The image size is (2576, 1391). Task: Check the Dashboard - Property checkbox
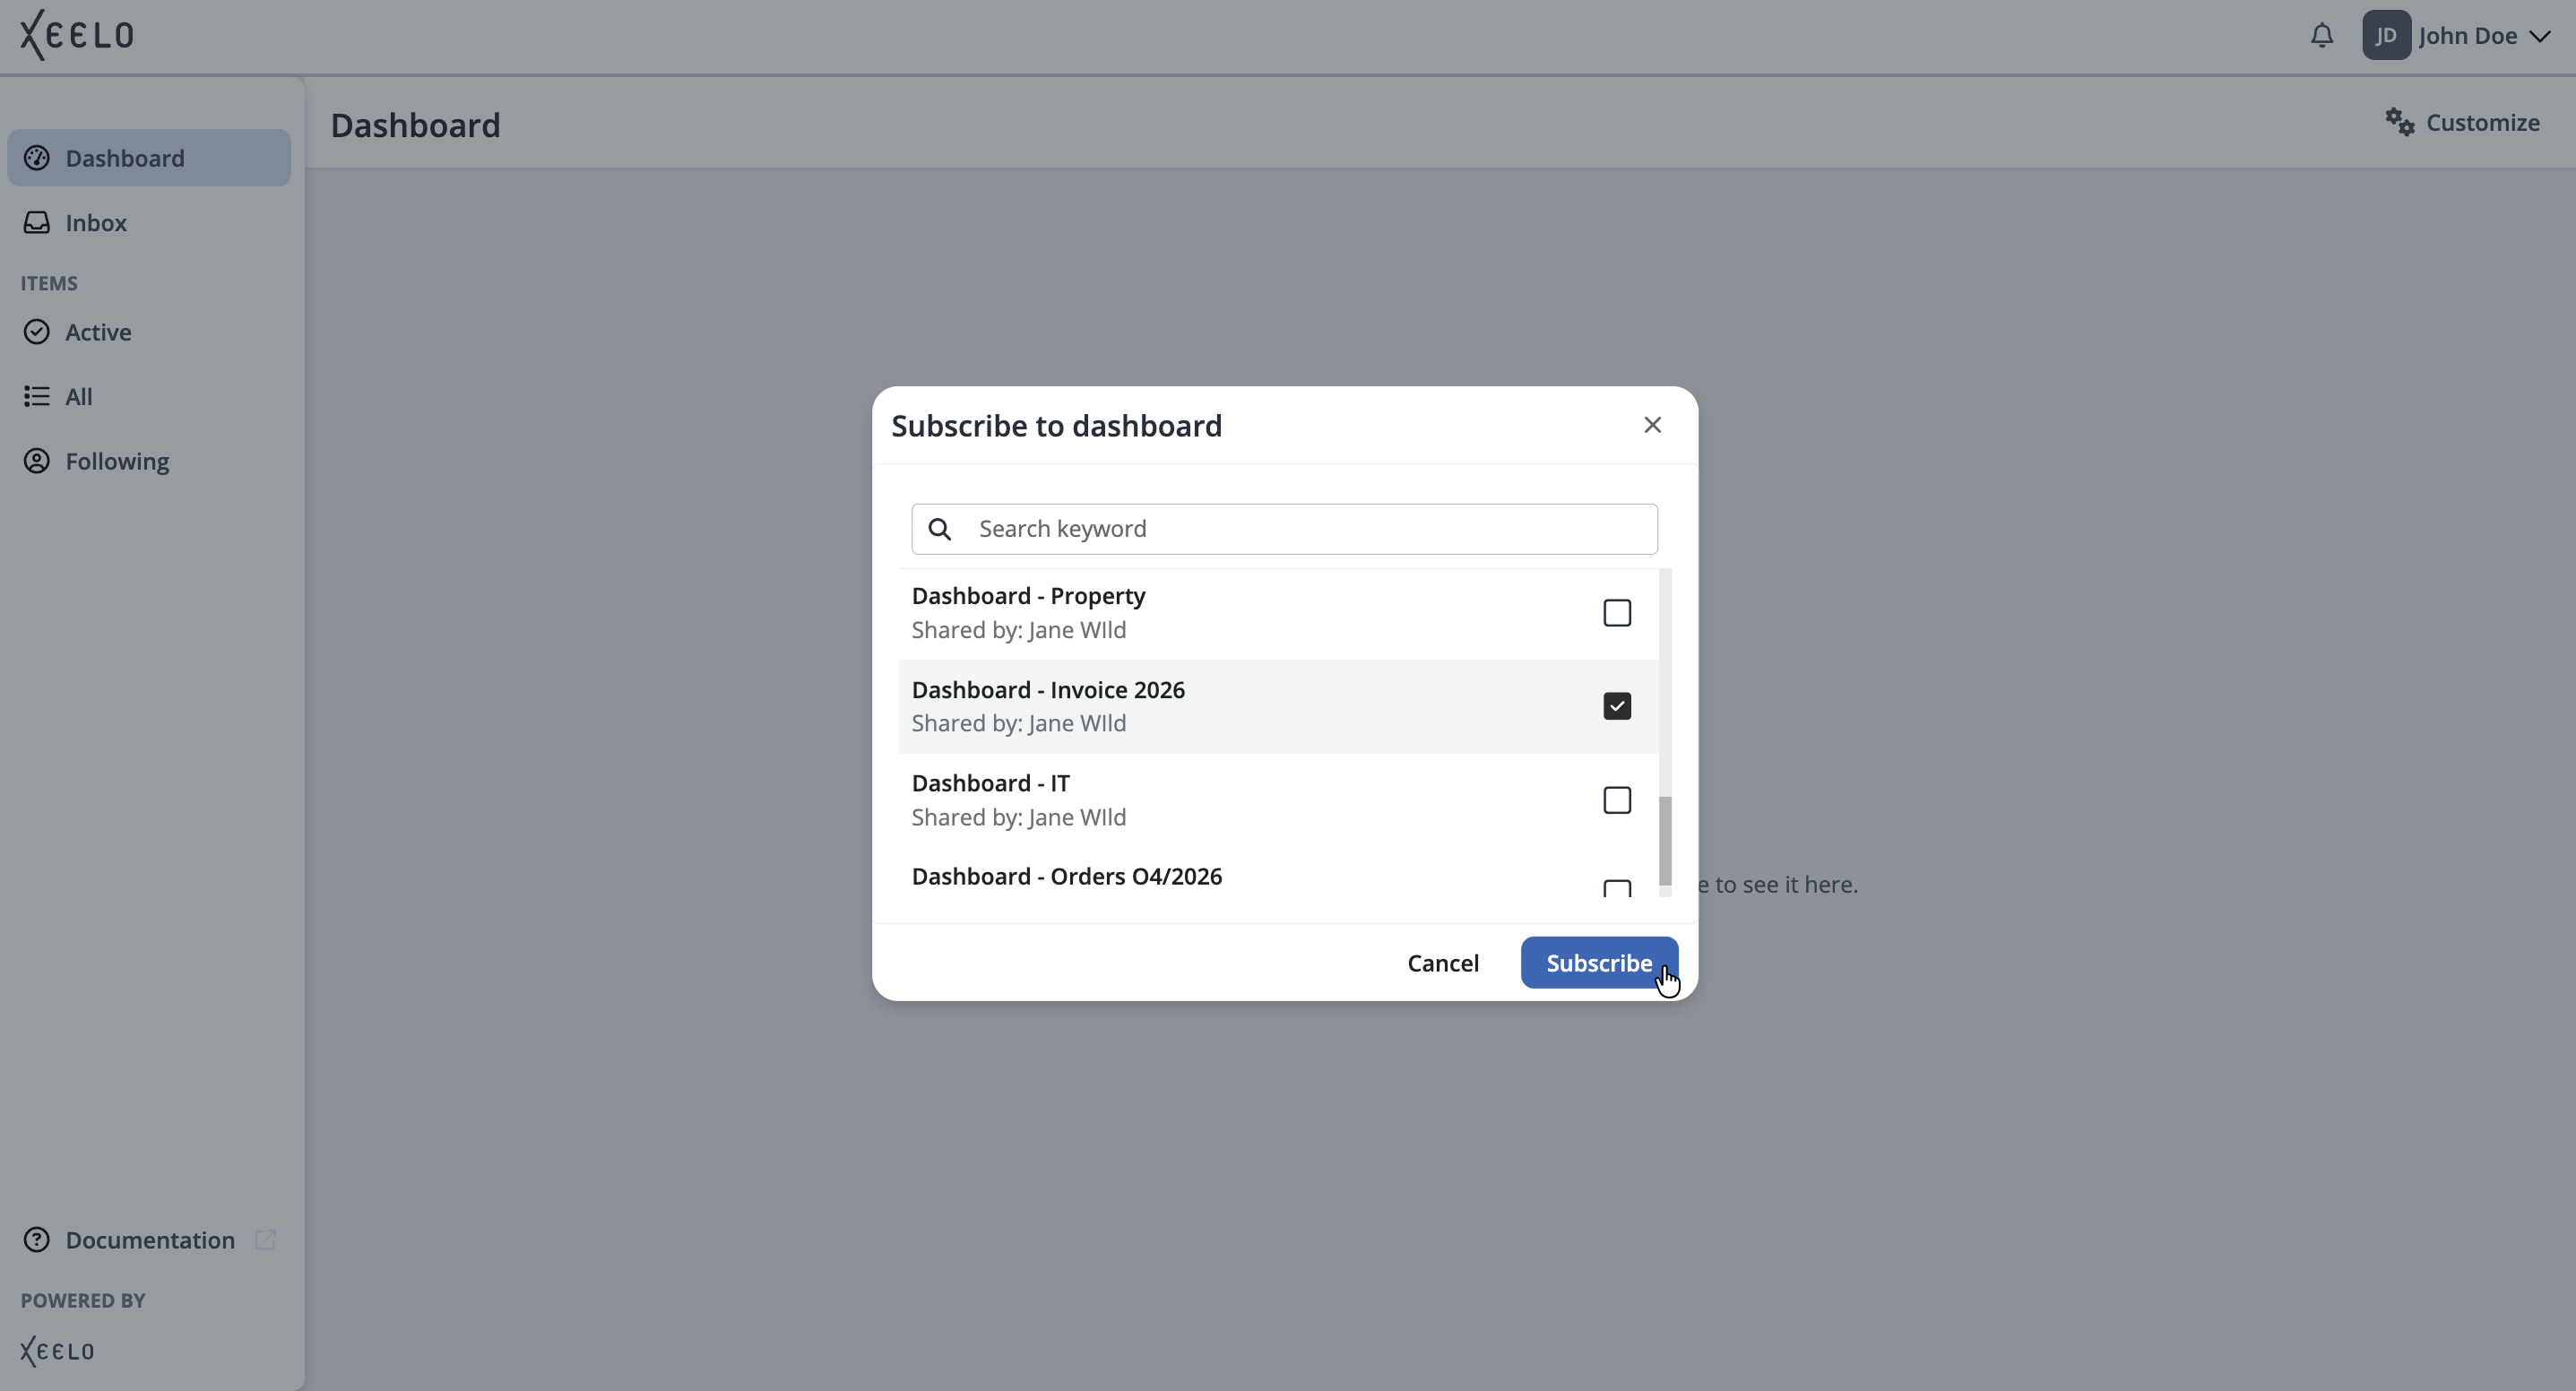tap(1617, 613)
